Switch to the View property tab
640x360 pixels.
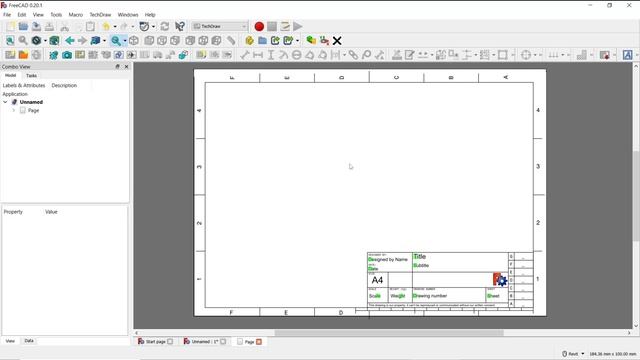pos(10,341)
